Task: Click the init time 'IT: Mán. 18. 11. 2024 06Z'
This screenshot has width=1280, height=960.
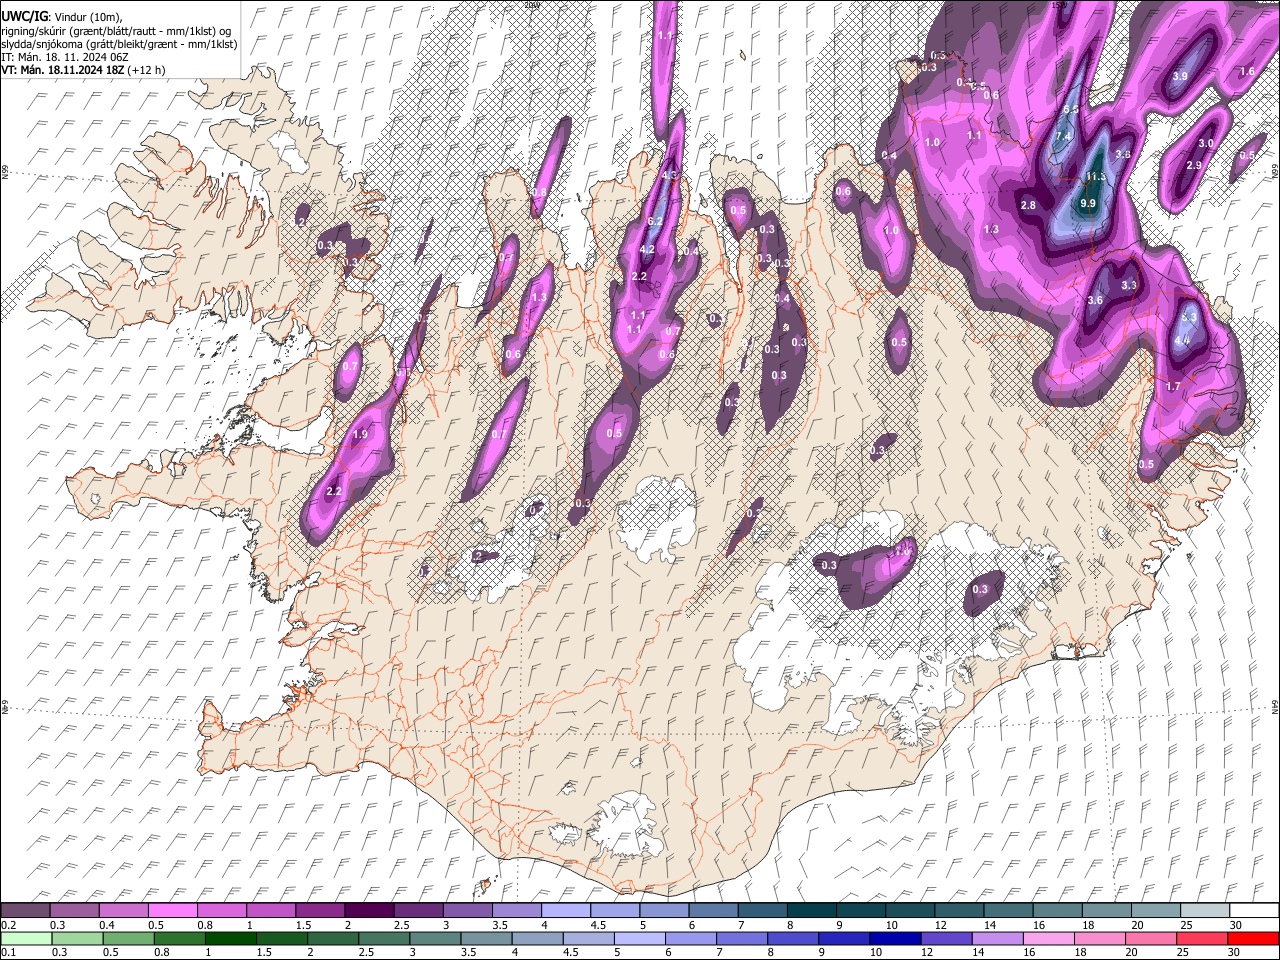Action: (64, 57)
